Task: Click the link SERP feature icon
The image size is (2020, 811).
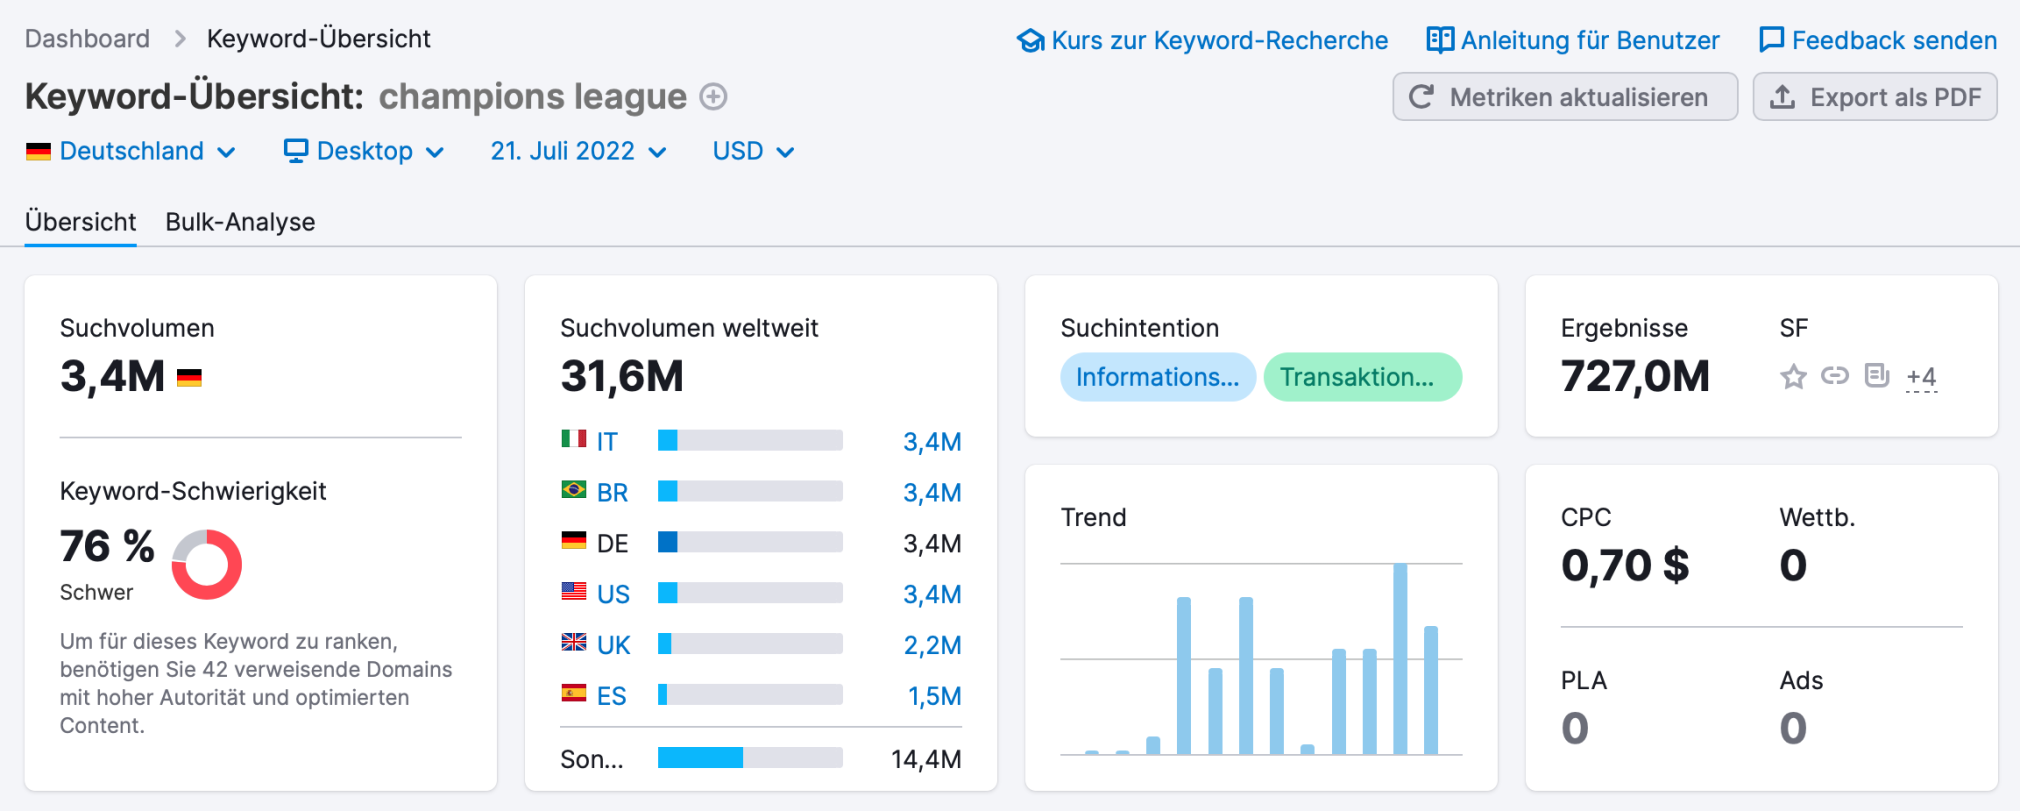Action: (1835, 376)
